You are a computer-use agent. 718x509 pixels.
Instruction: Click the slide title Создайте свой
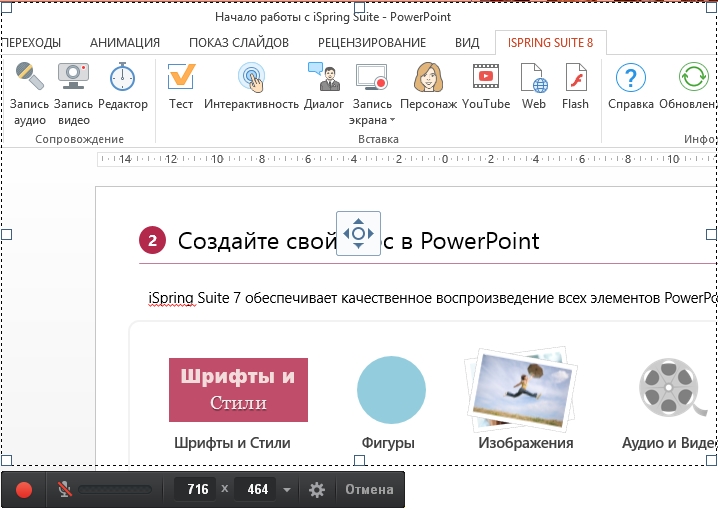coord(257,241)
